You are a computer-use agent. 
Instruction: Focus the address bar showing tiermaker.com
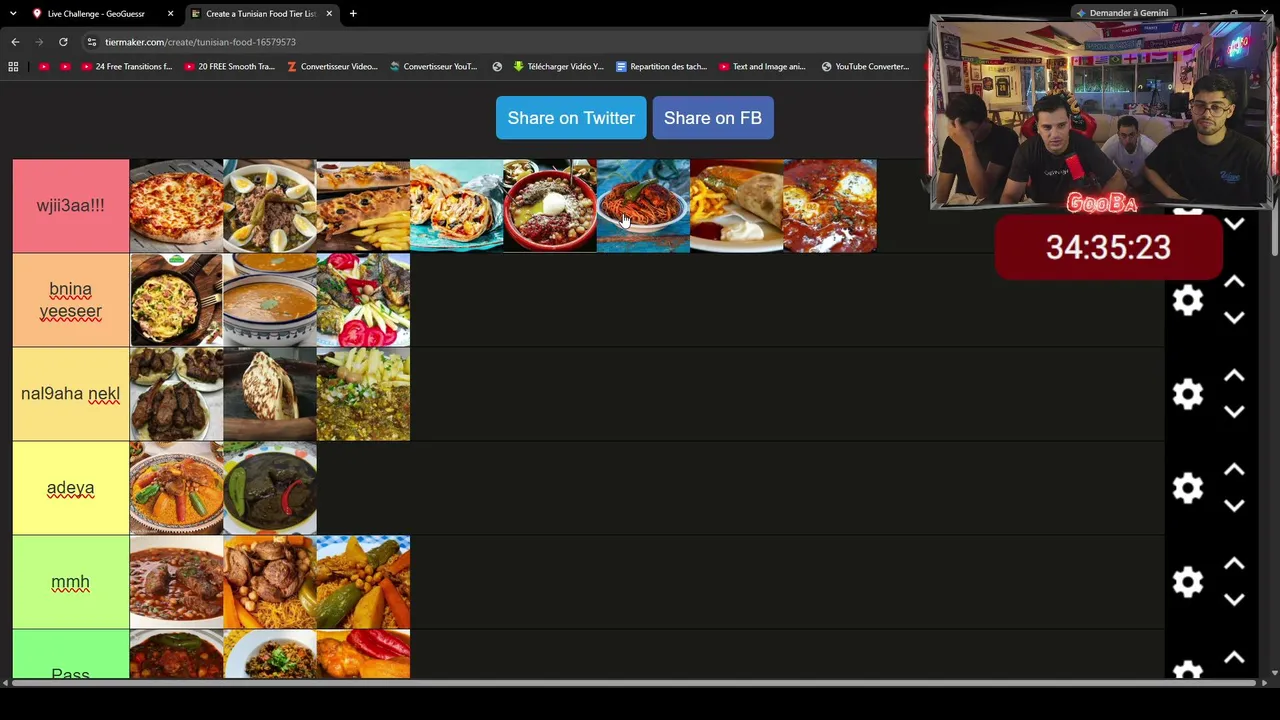coord(500,42)
